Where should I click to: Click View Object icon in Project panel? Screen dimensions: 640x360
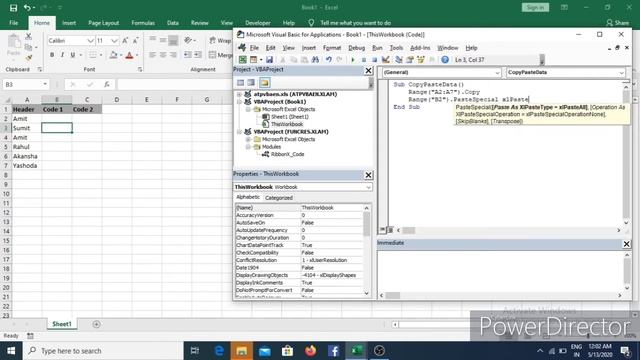(x=251, y=82)
